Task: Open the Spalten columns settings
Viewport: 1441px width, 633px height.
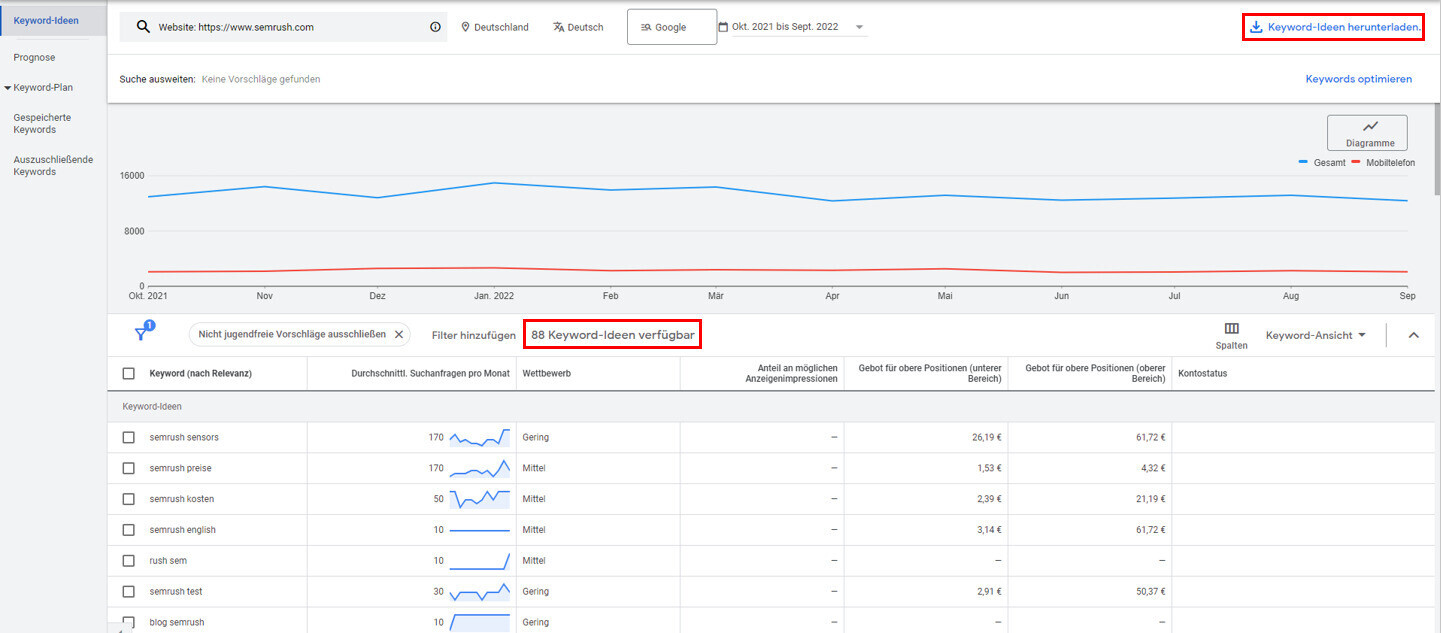Action: pyautogui.click(x=1231, y=335)
